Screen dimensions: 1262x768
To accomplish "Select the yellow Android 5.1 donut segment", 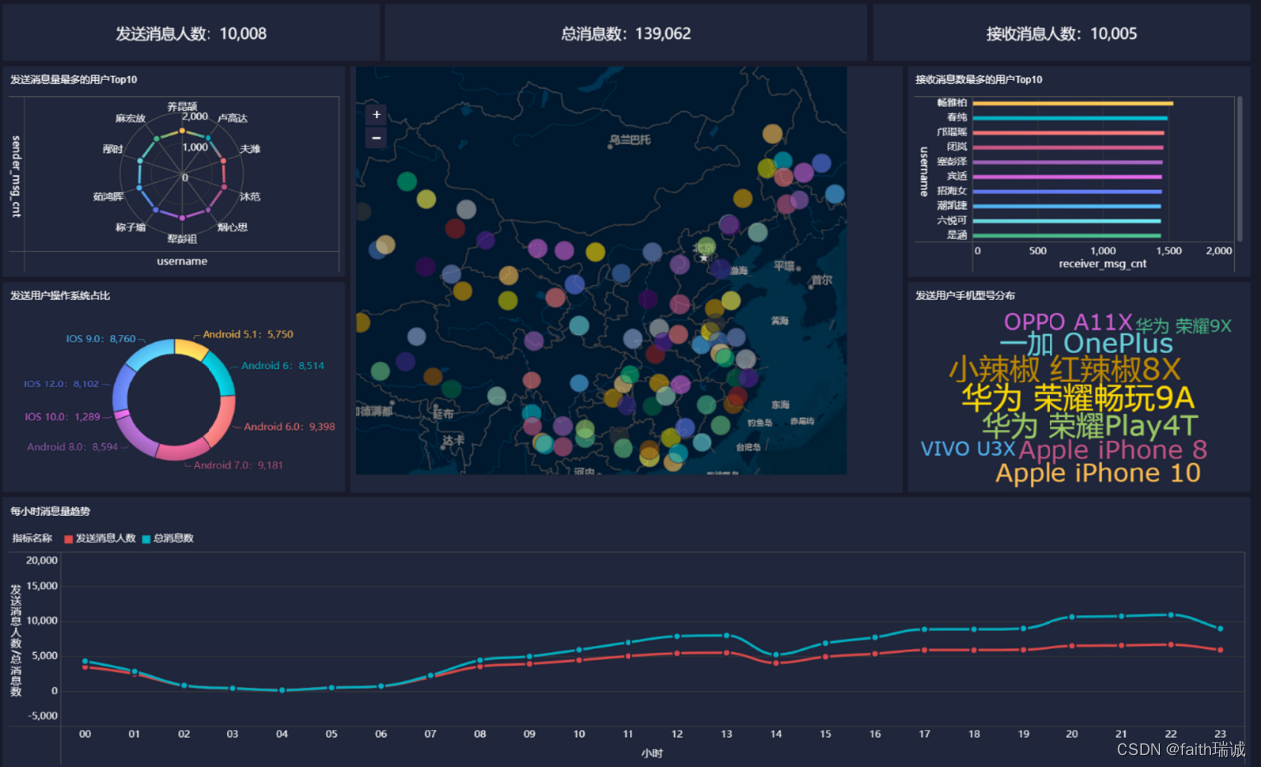I will point(190,349).
